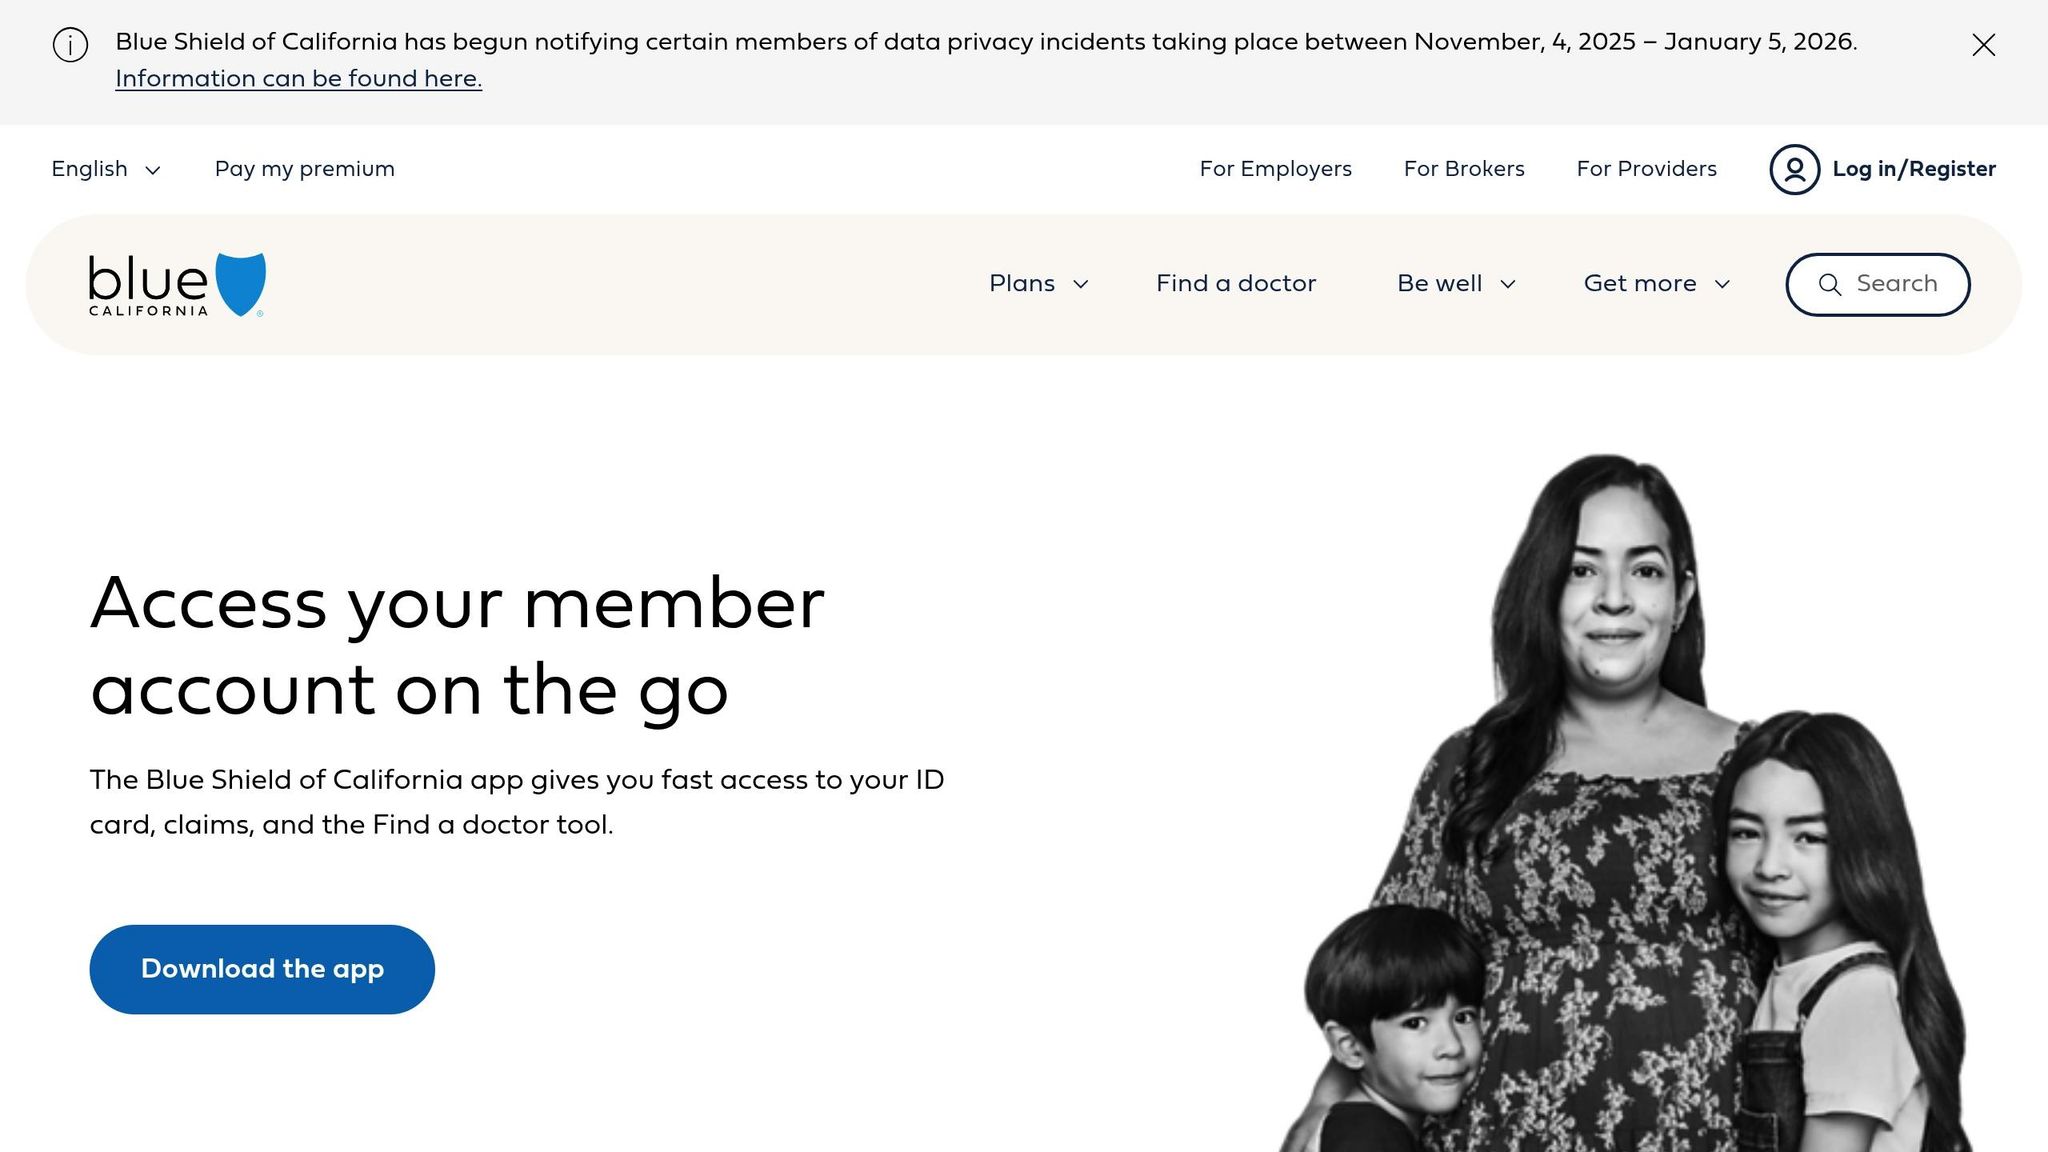Image resolution: width=2048 pixels, height=1152 pixels.
Task: Open the Plans navigation menu
Action: coord(1022,284)
